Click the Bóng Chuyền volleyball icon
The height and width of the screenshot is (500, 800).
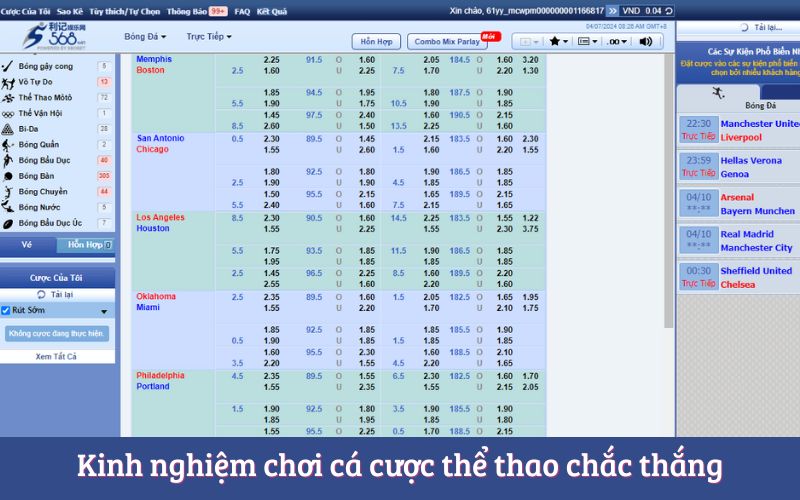tap(8, 191)
